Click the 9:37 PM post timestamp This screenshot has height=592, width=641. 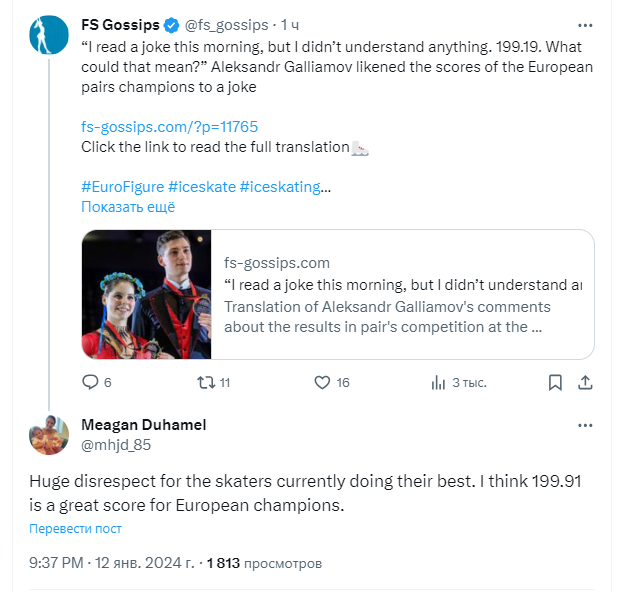coord(55,563)
